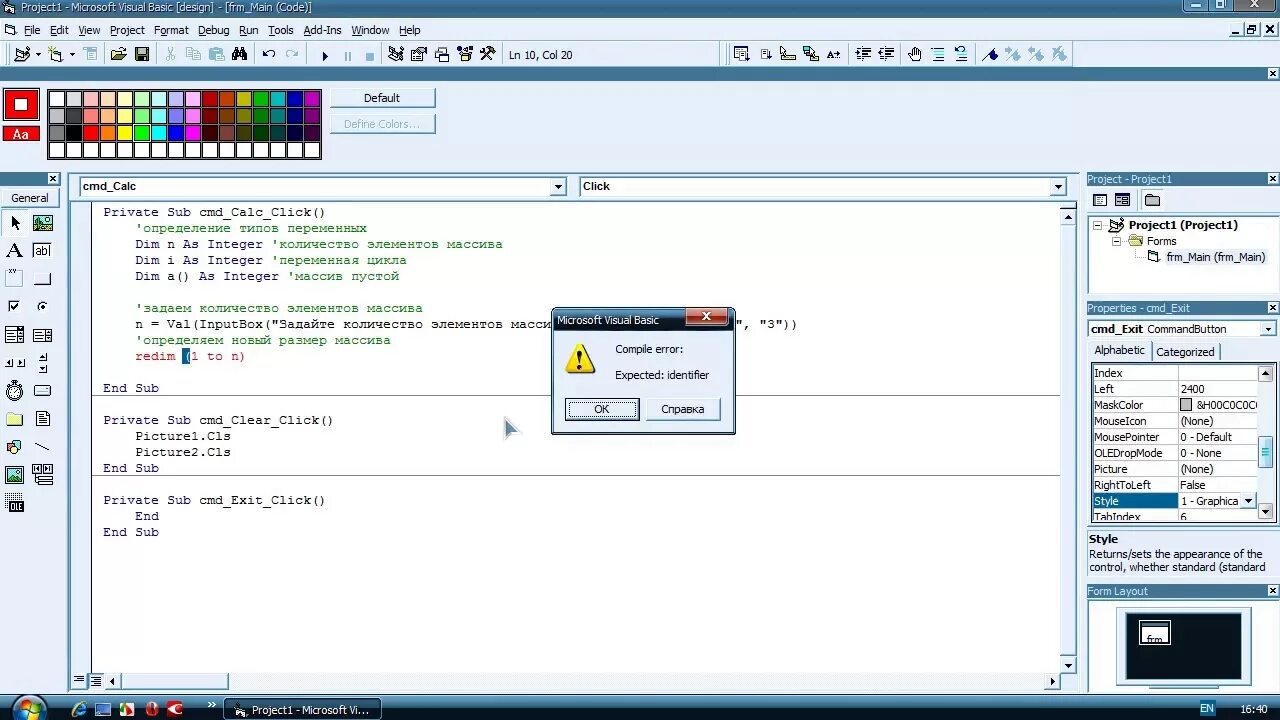Select the OLE container tool
Viewport: 1280px width, 720px height.
tap(15, 505)
